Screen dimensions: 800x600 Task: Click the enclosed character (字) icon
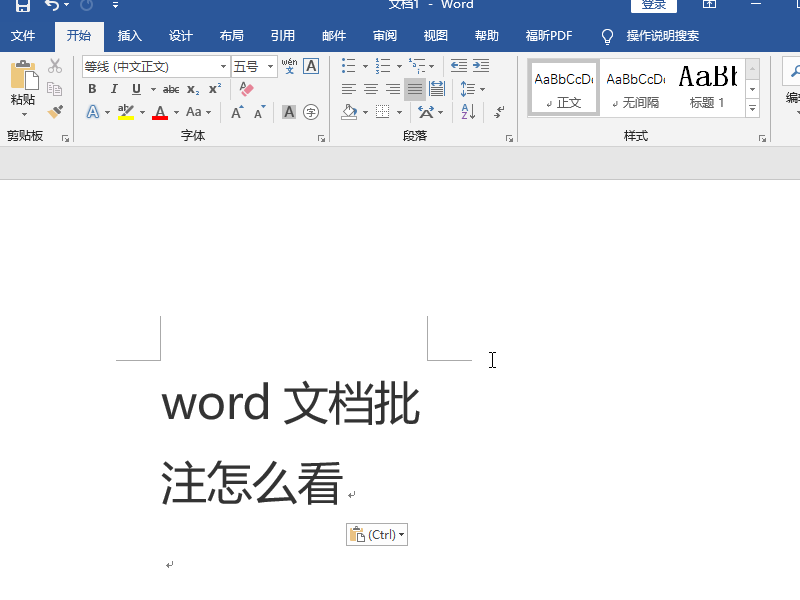tap(311, 112)
